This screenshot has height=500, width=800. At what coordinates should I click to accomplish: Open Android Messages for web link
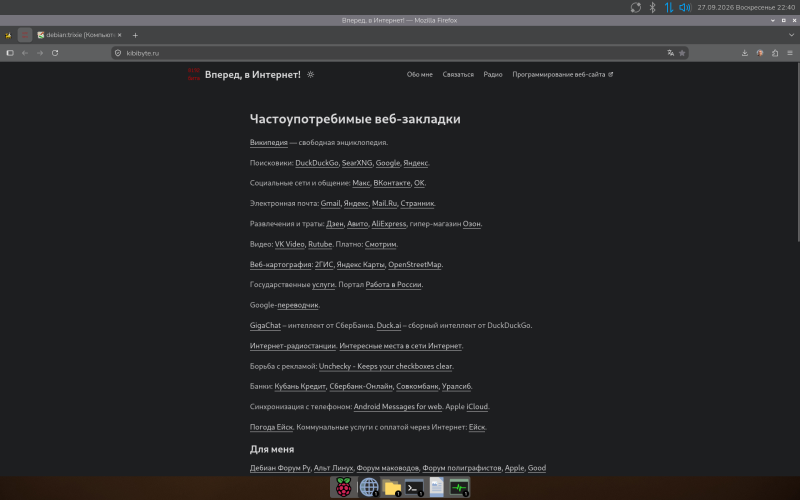tap(397, 407)
